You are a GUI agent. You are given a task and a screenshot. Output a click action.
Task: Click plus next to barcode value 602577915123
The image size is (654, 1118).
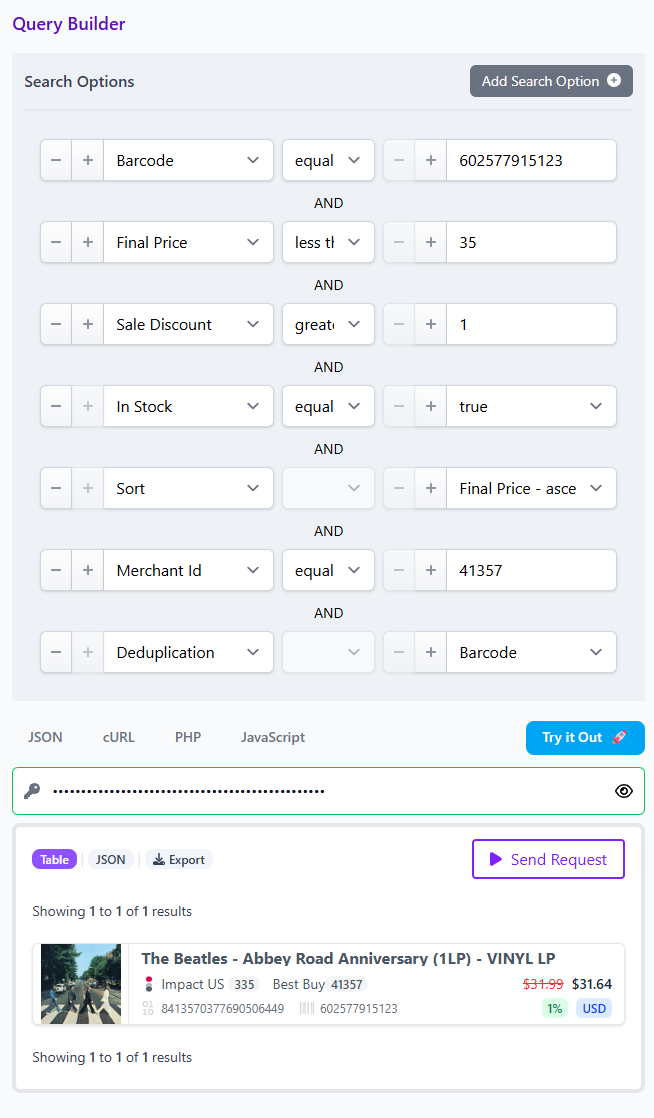[x=431, y=160]
